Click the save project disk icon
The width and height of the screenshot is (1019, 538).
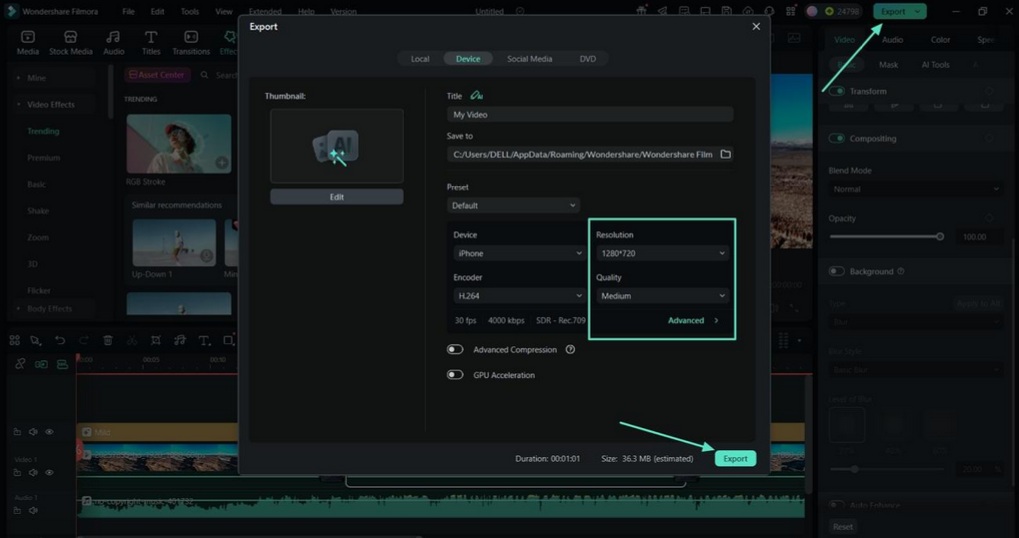tap(727, 11)
